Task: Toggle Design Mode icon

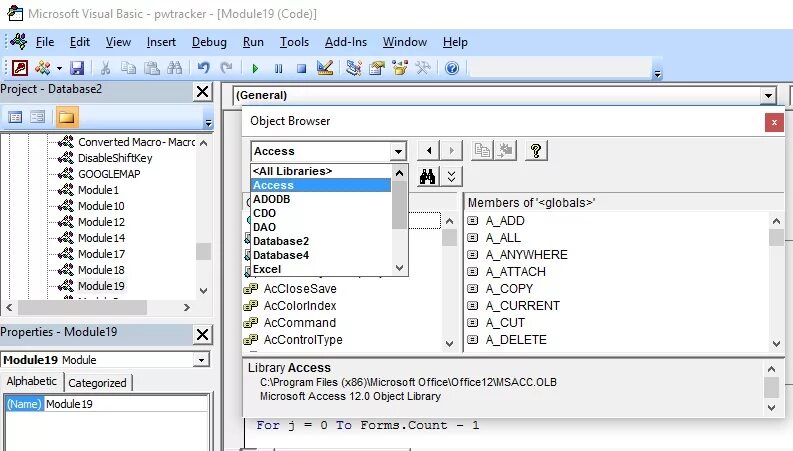Action: pos(325,67)
